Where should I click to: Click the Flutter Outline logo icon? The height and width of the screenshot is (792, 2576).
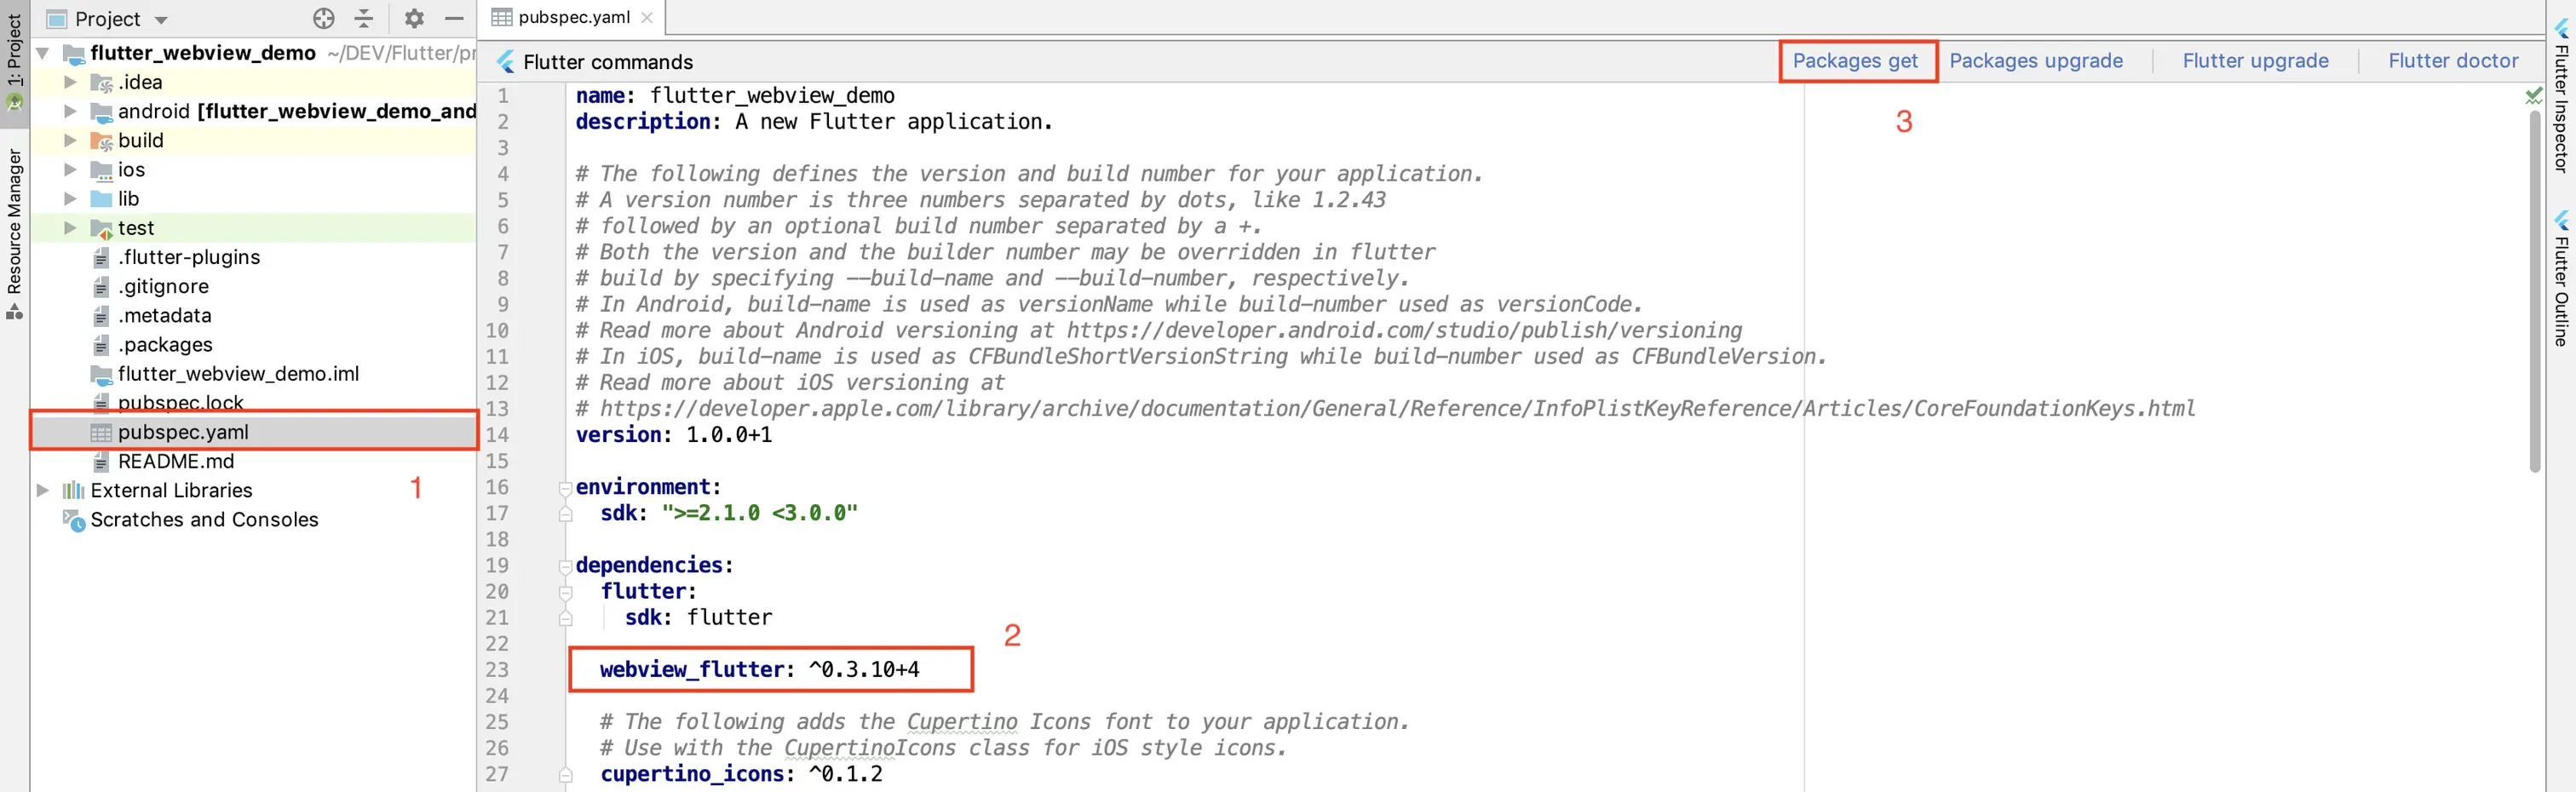(2561, 220)
